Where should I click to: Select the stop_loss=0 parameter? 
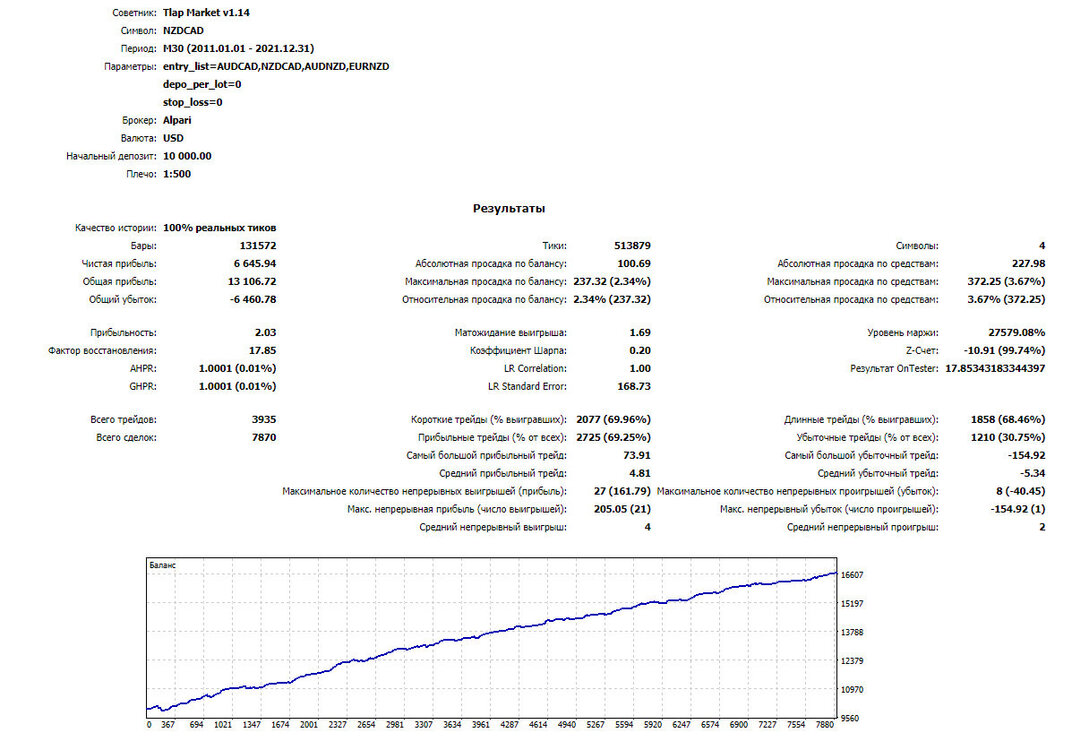(193, 102)
